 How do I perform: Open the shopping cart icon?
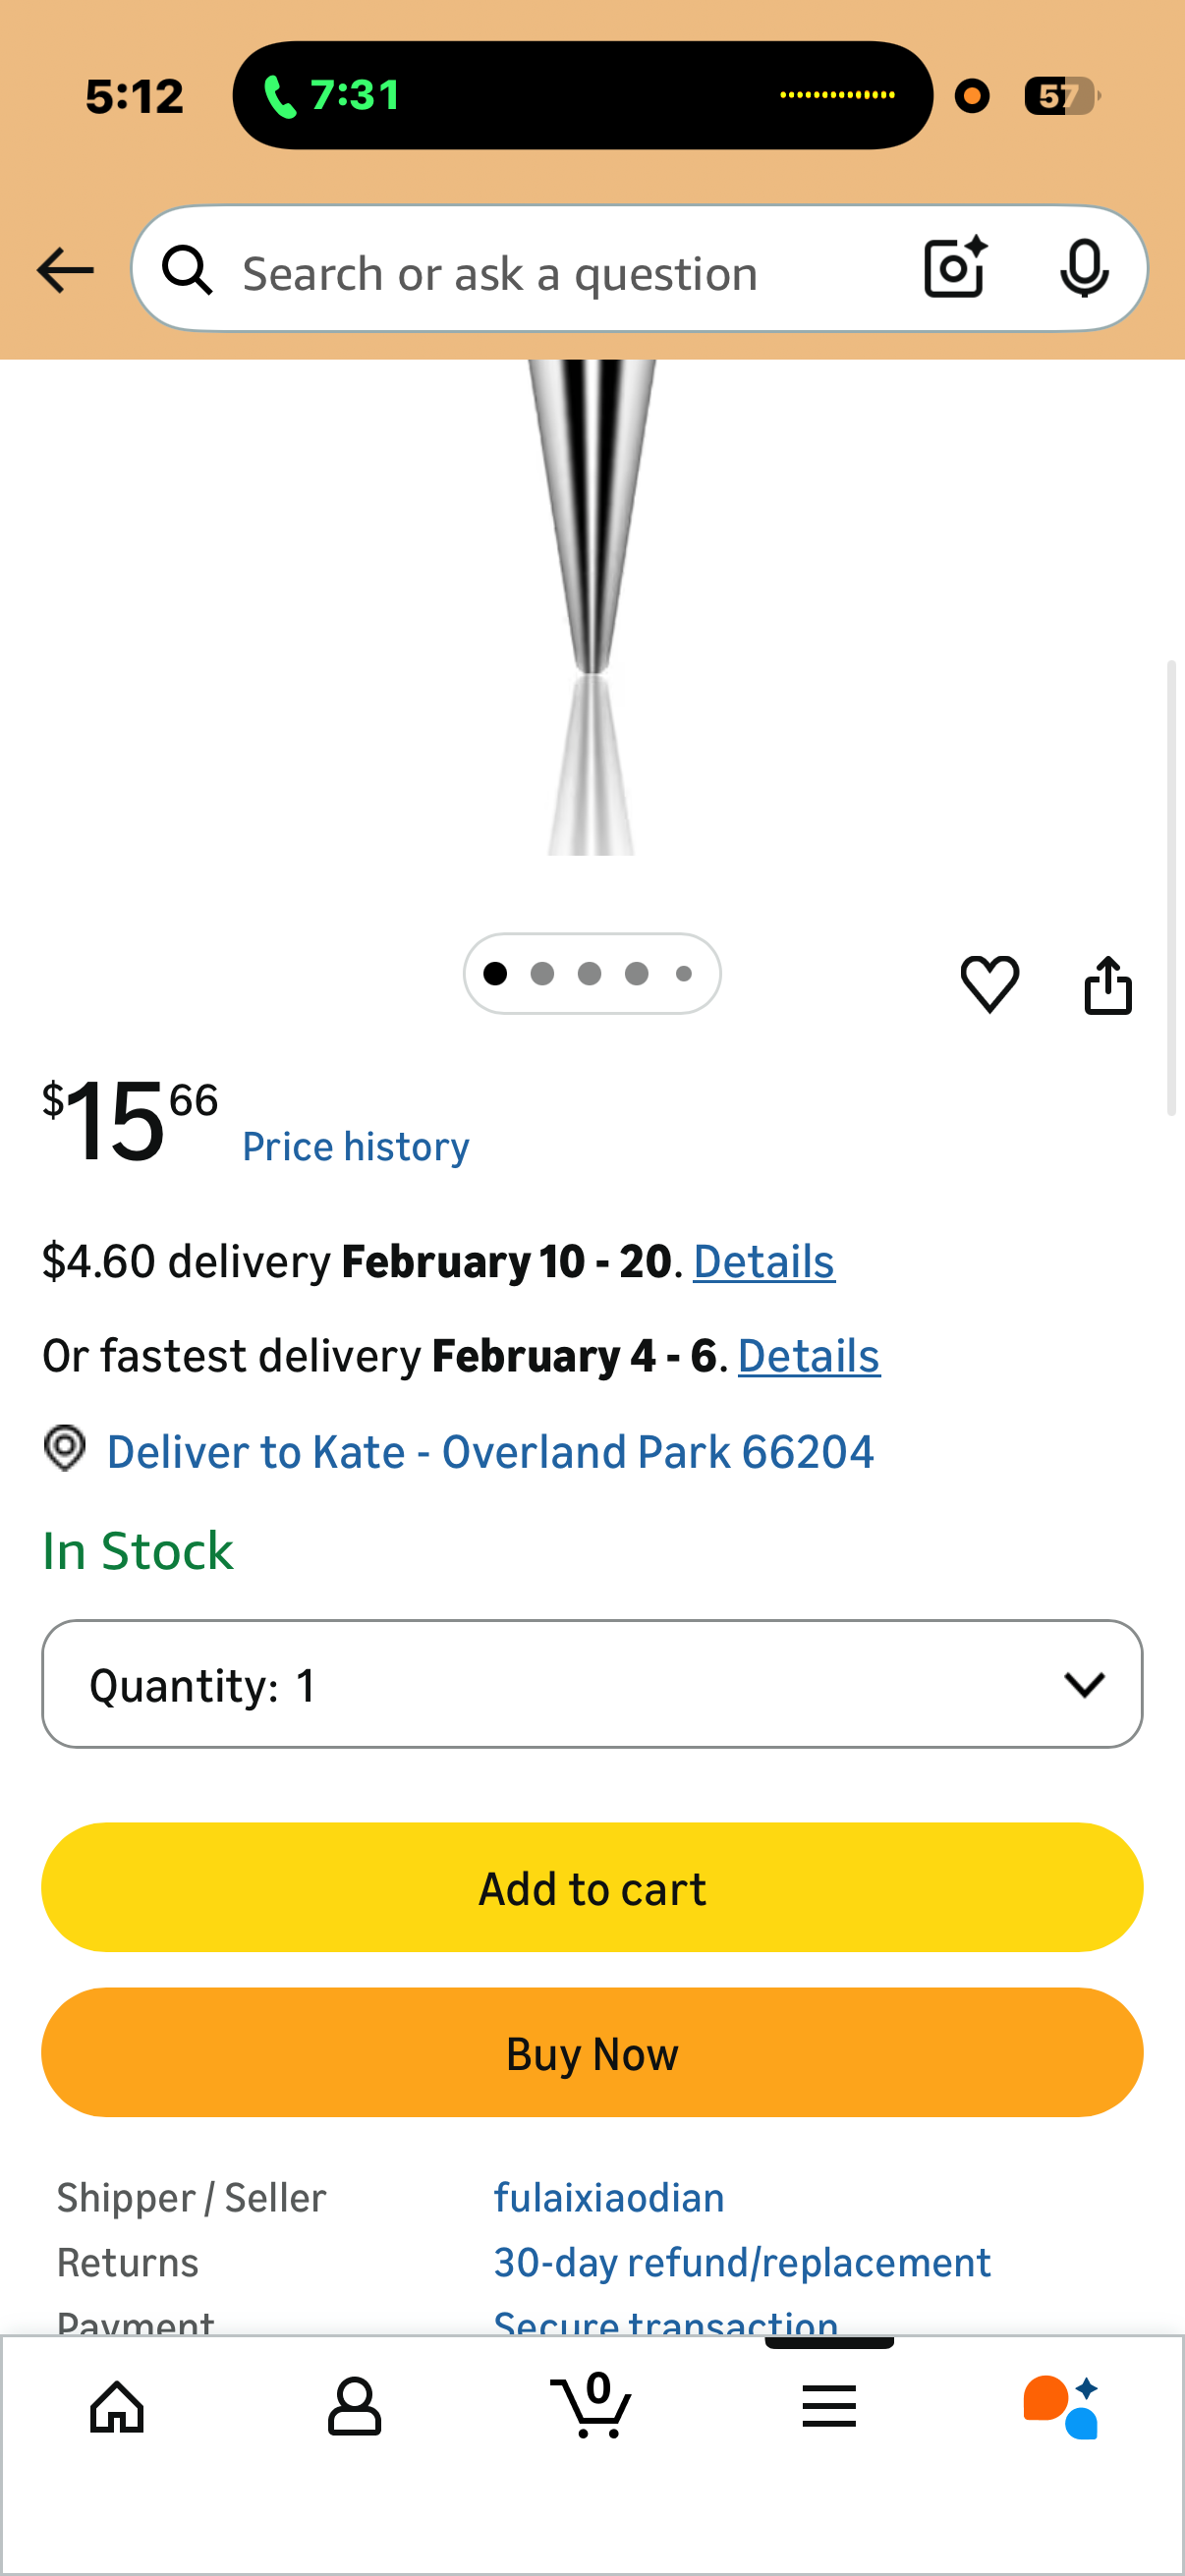(591, 2406)
